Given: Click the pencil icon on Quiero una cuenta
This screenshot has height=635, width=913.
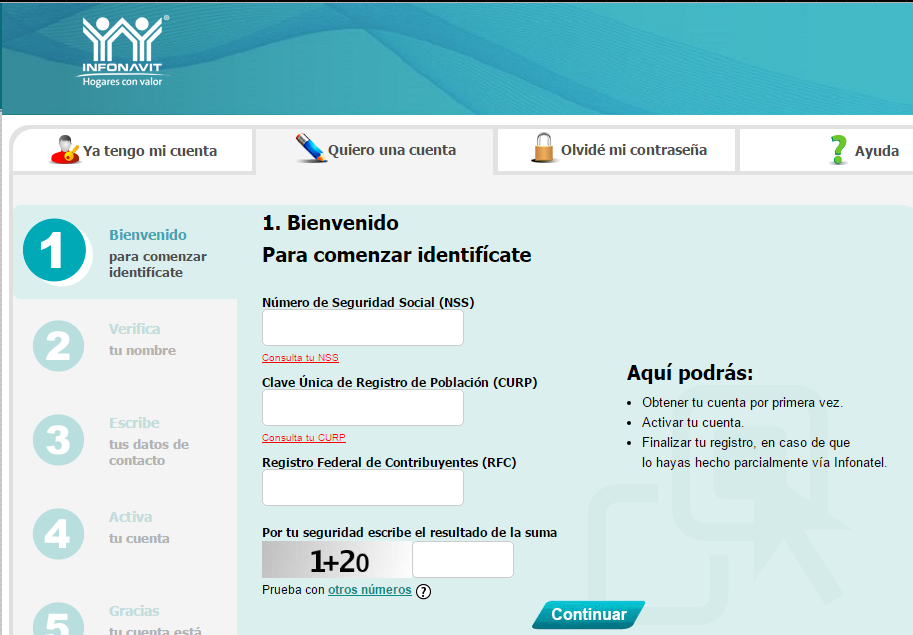Looking at the screenshot, I should pos(308,147).
